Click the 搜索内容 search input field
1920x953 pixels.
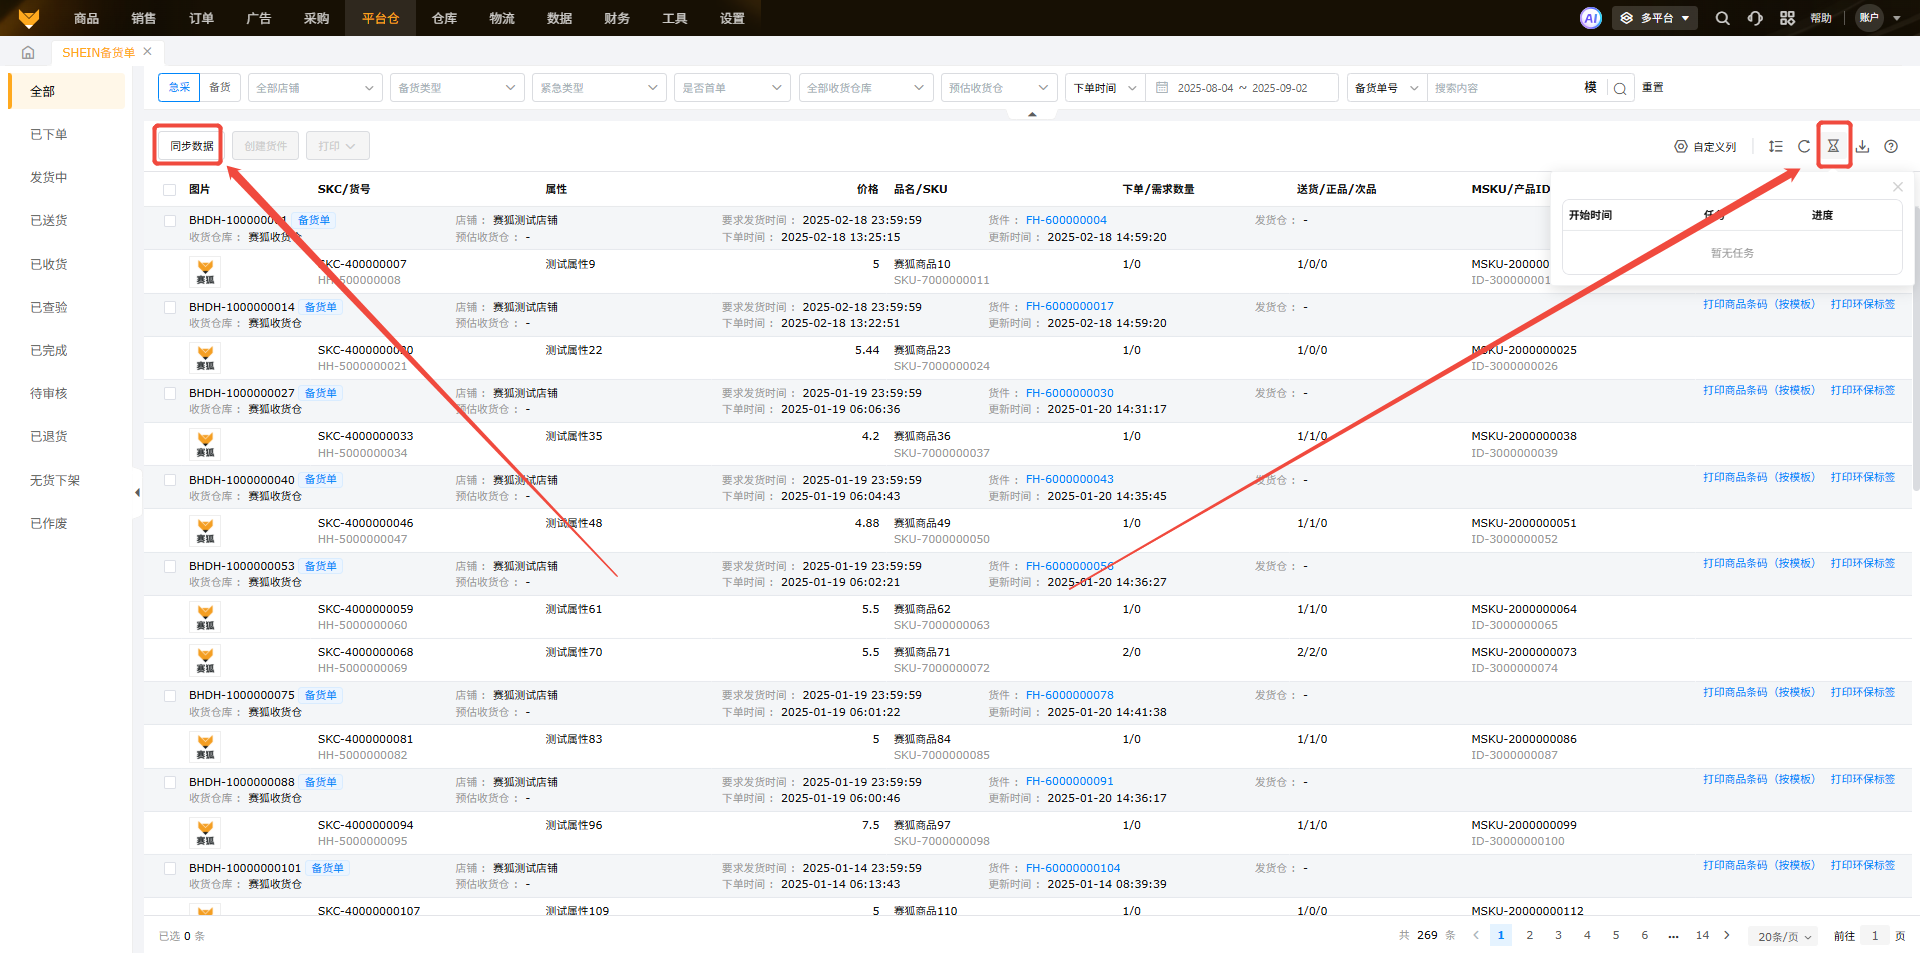[1503, 88]
